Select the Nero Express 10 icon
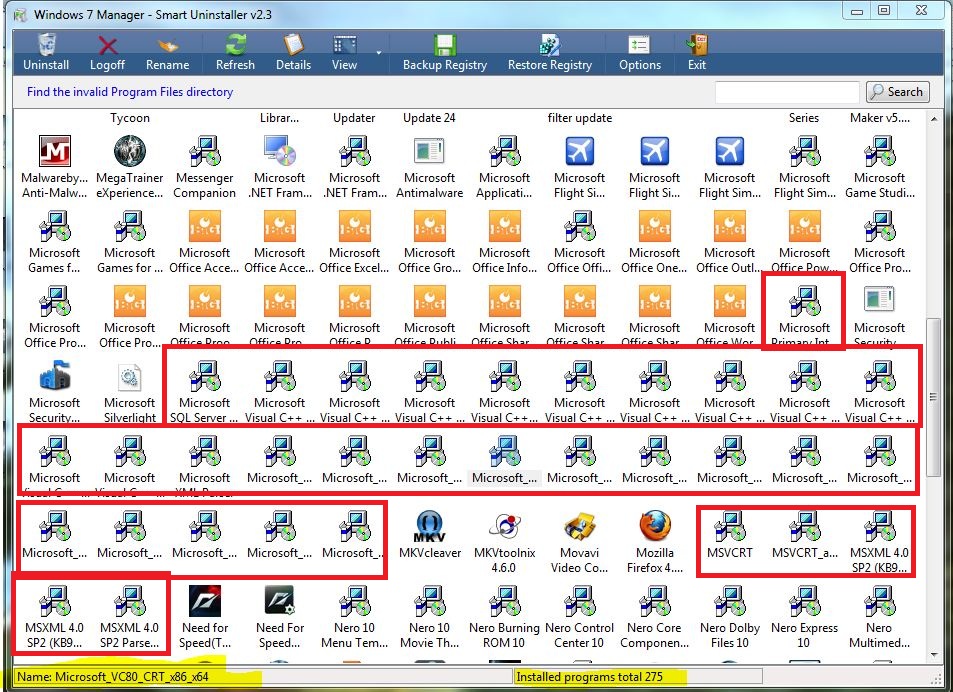The image size is (953, 692). tap(805, 601)
